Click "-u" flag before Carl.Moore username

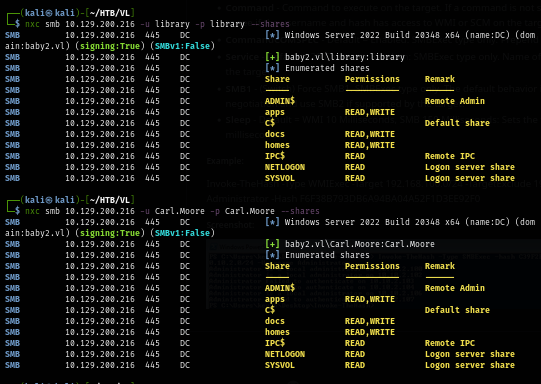tap(145, 211)
